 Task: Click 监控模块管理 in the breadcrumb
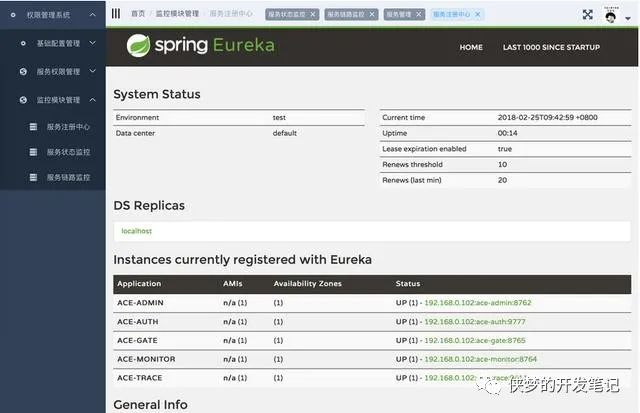(x=177, y=13)
